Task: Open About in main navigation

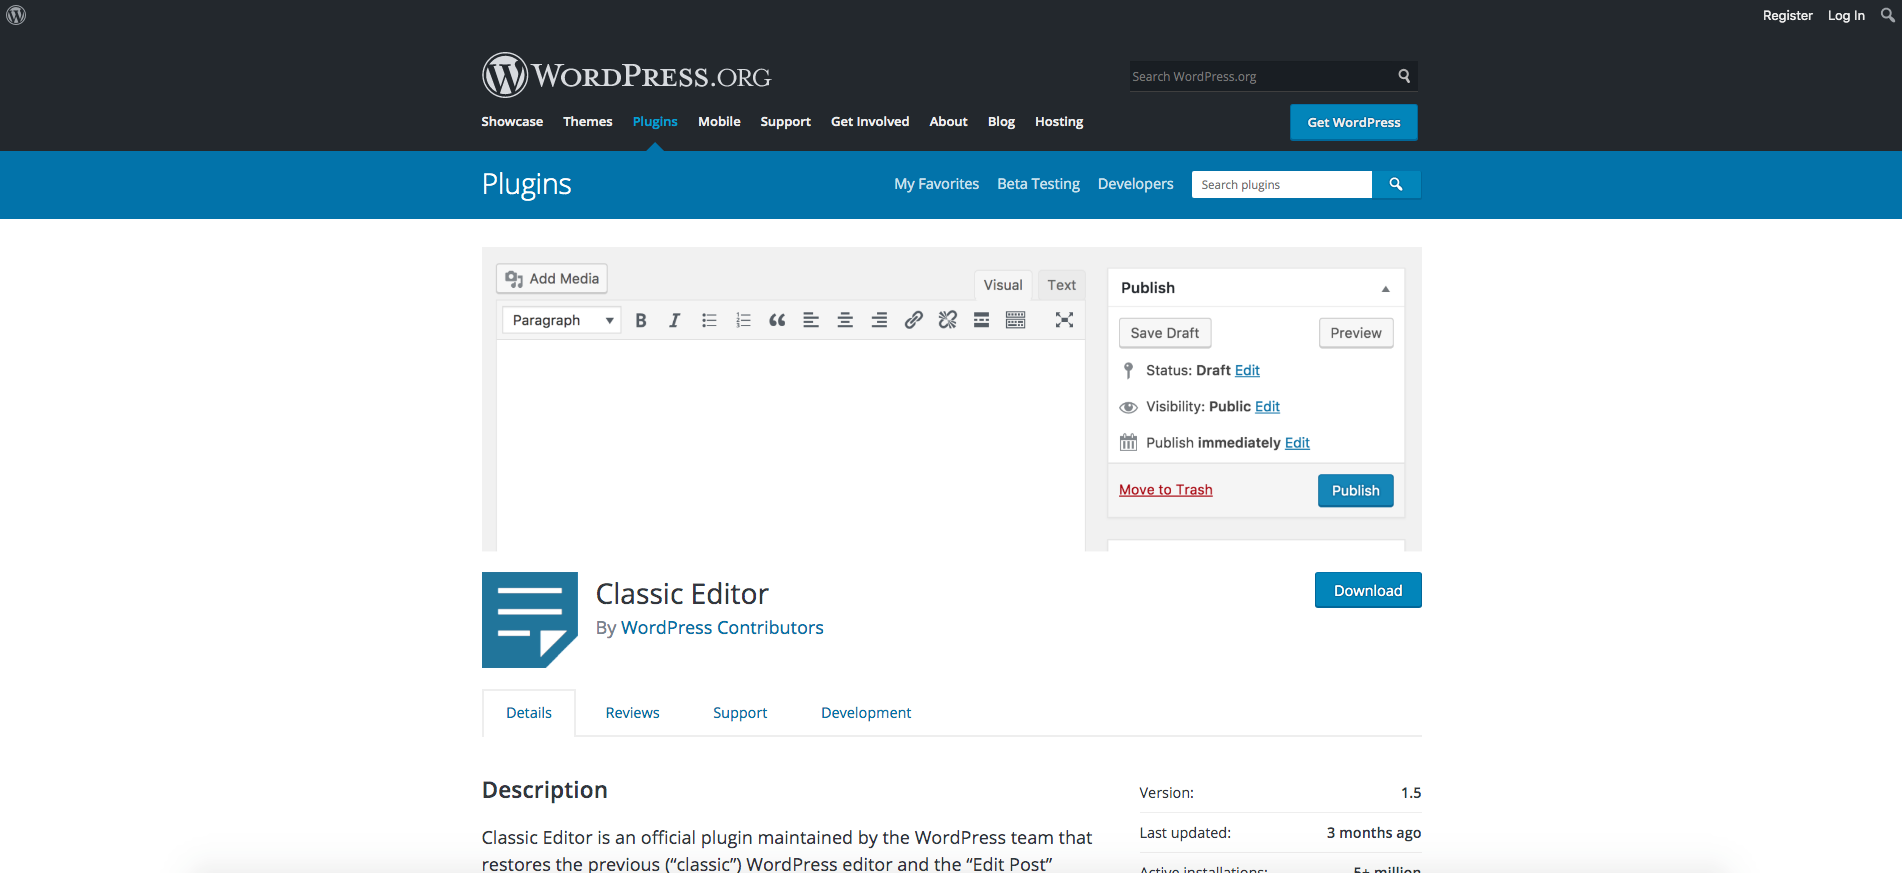Action: [948, 122]
